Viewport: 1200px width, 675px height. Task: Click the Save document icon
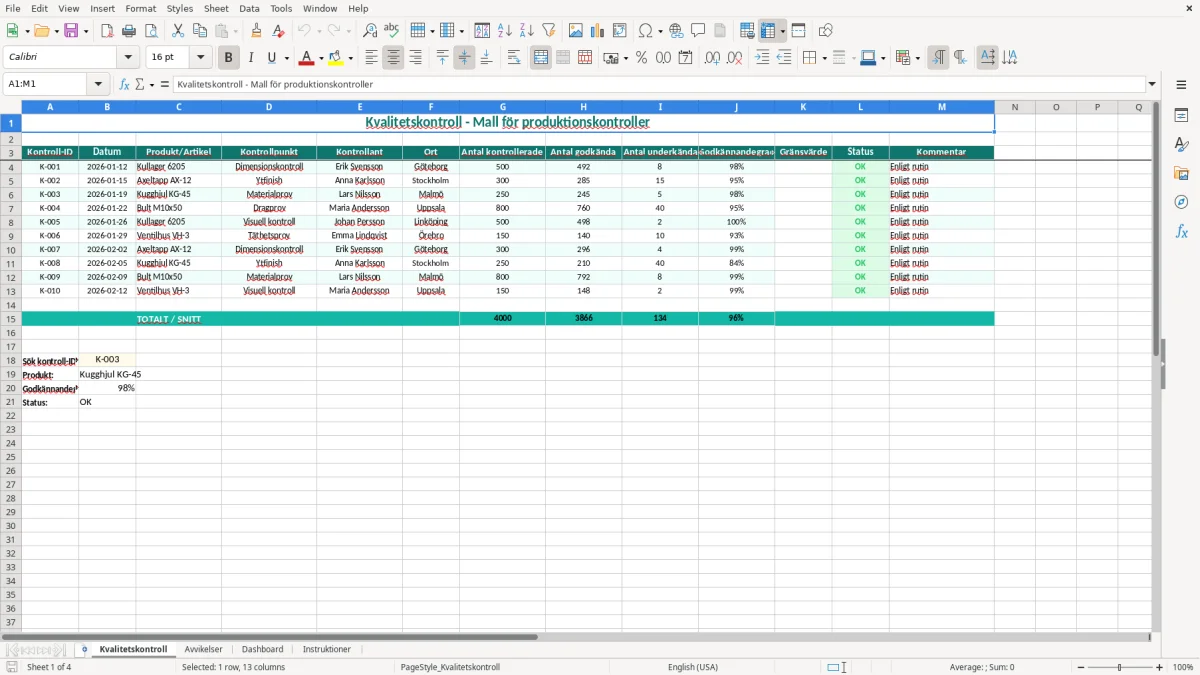click(x=71, y=31)
